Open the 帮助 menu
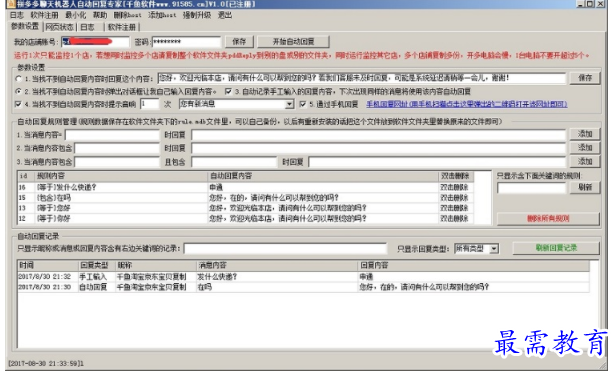 point(100,15)
